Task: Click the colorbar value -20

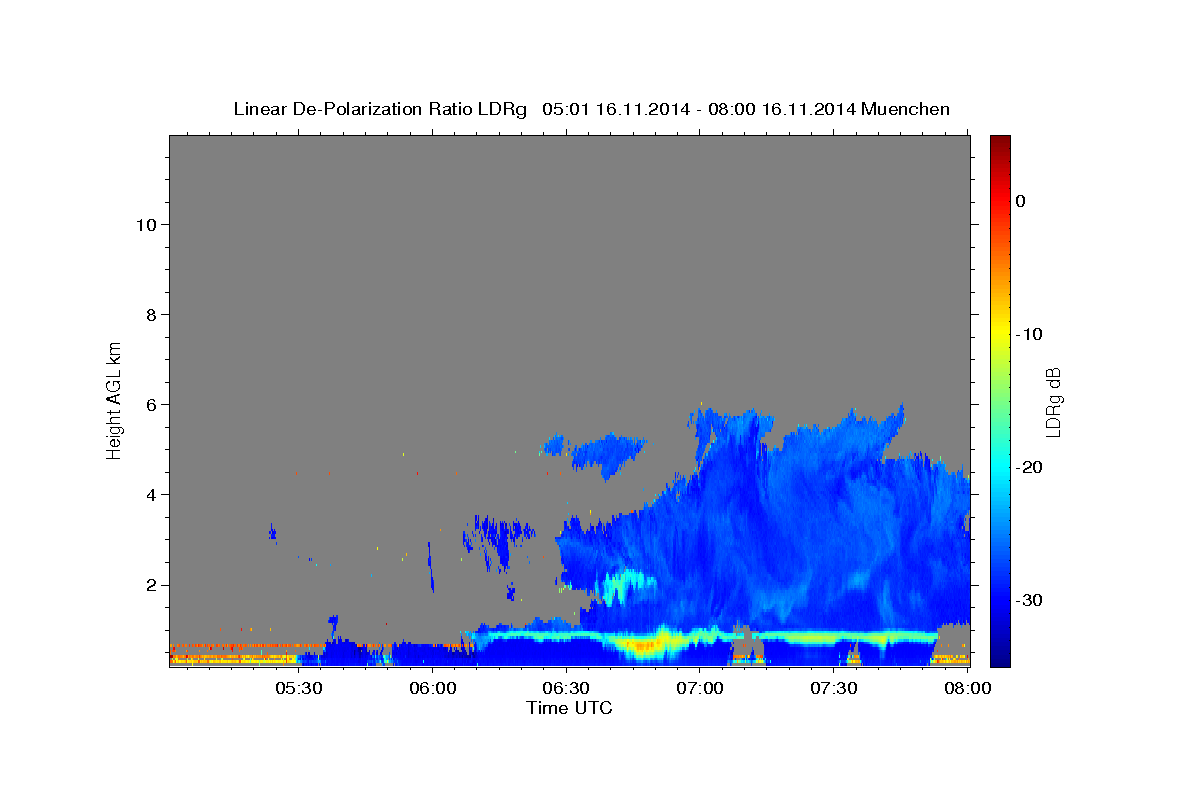Action: tap(1030, 467)
